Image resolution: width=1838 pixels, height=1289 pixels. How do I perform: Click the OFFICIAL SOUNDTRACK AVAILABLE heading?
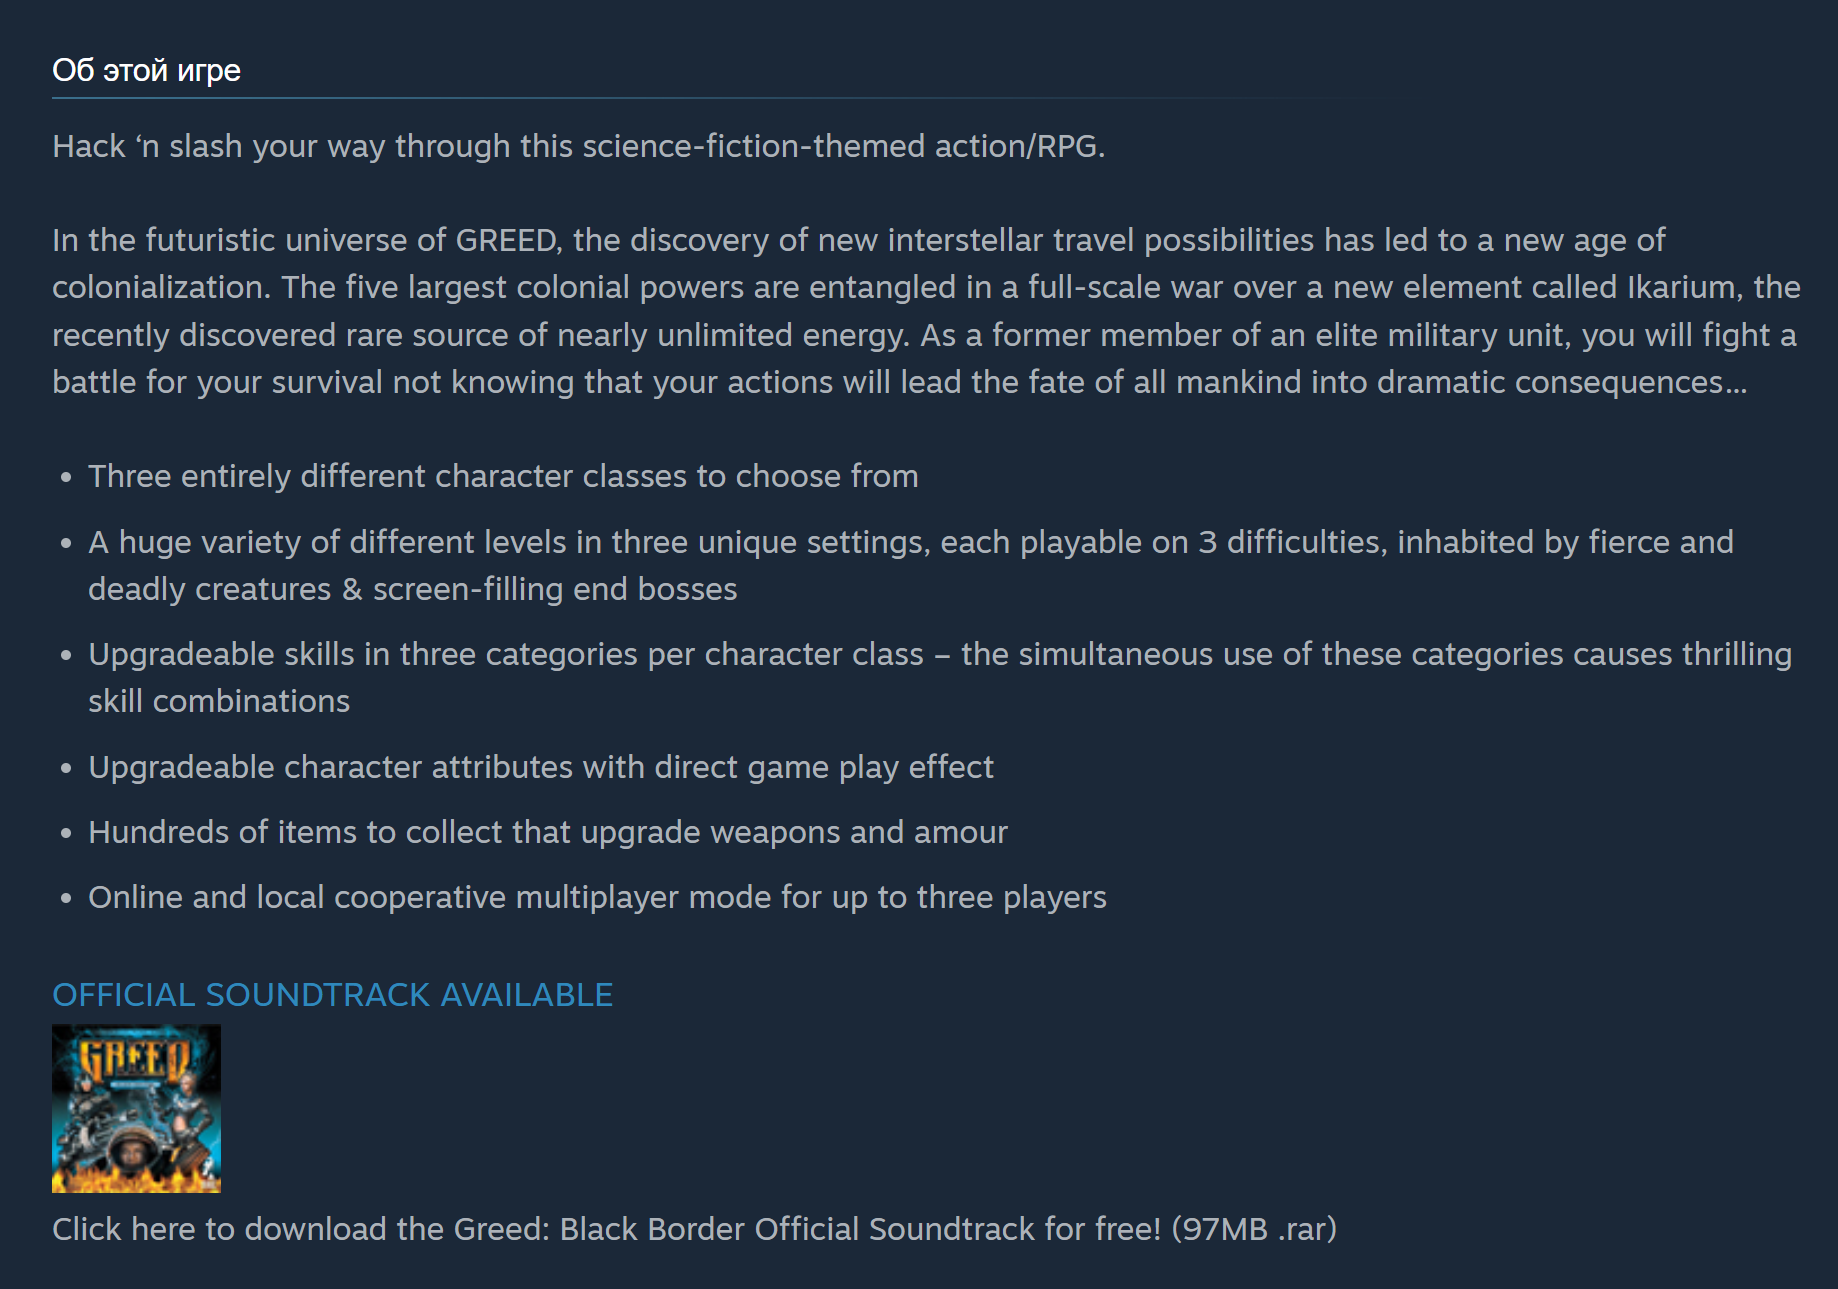[x=332, y=995]
